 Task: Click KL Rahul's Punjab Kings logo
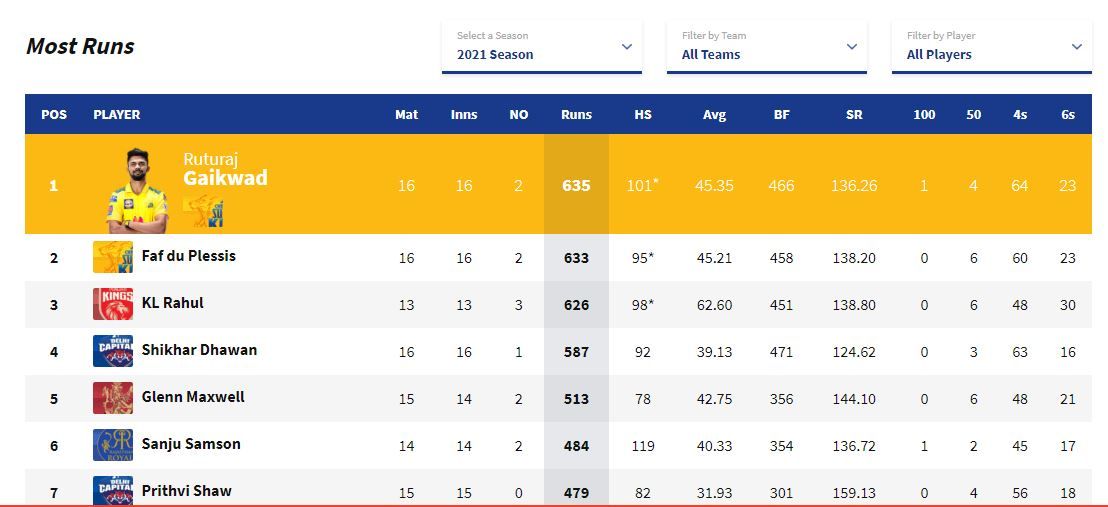coord(112,304)
